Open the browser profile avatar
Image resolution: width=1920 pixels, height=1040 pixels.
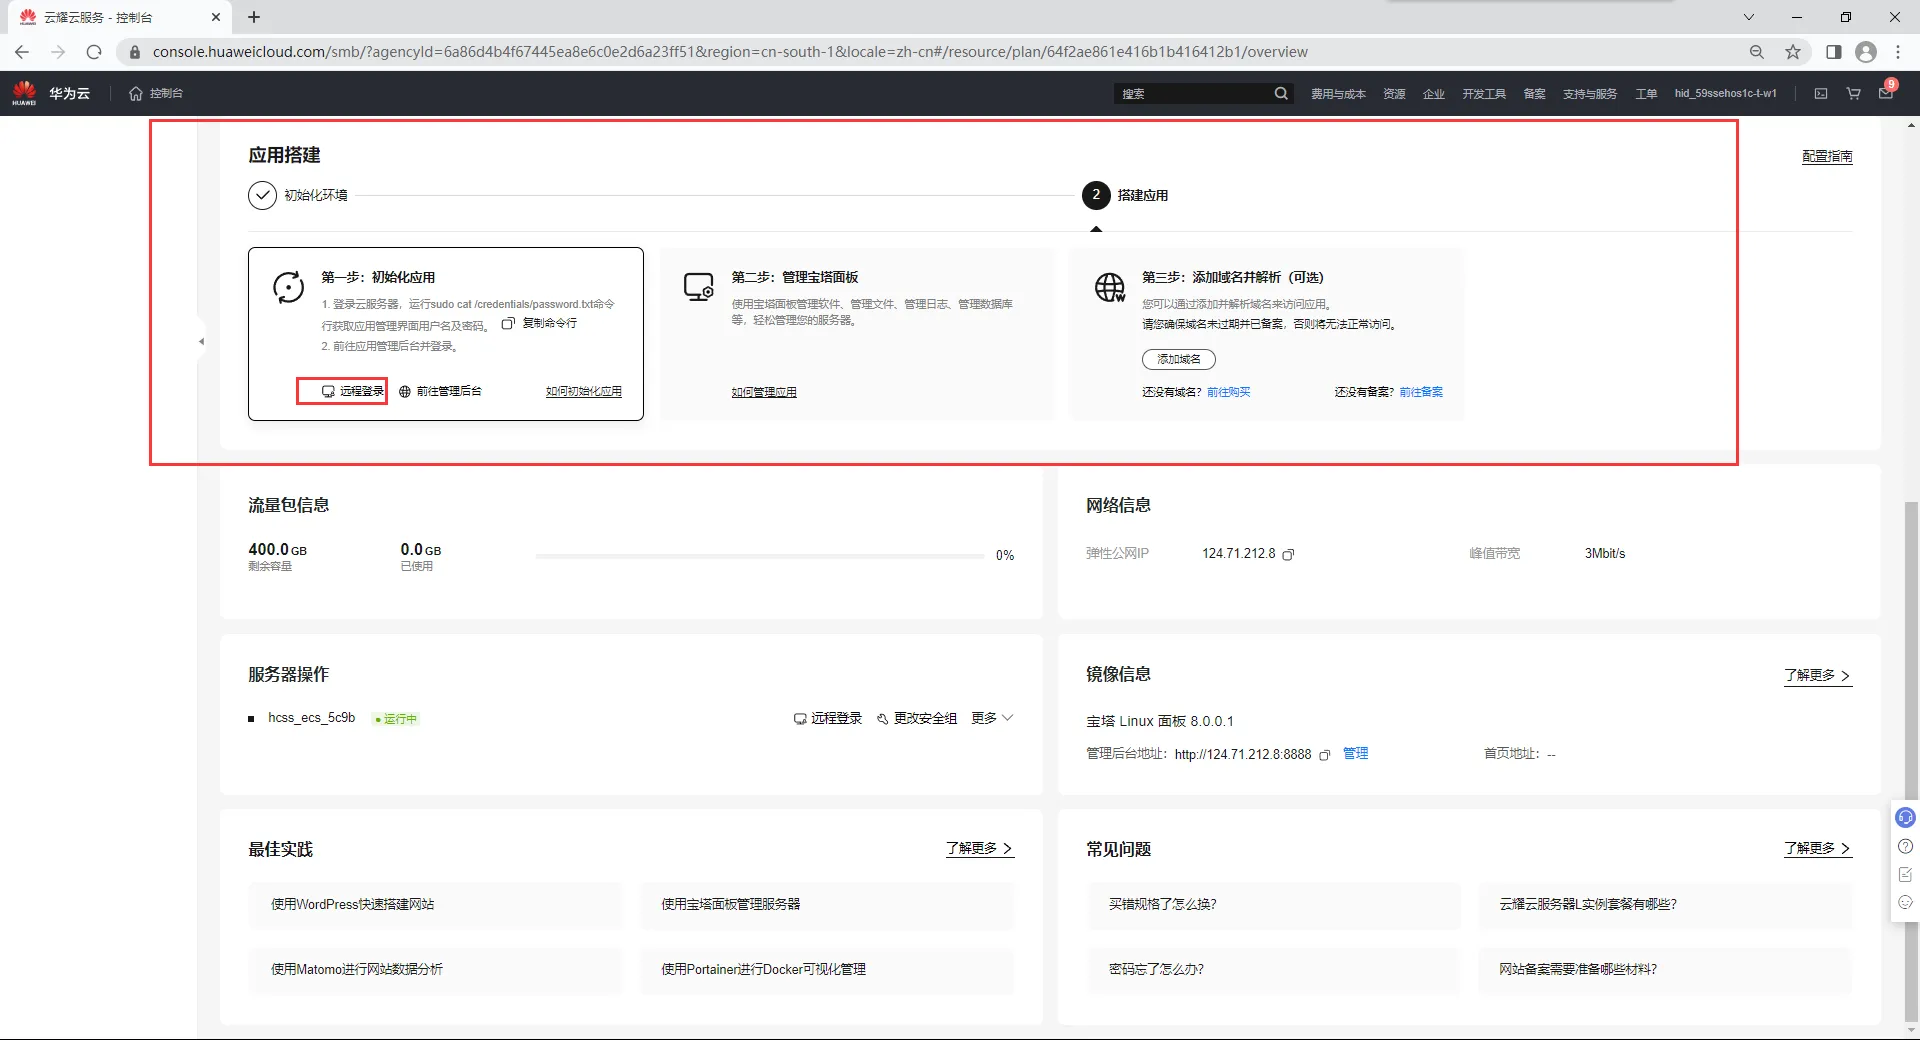click(1866, 52)
